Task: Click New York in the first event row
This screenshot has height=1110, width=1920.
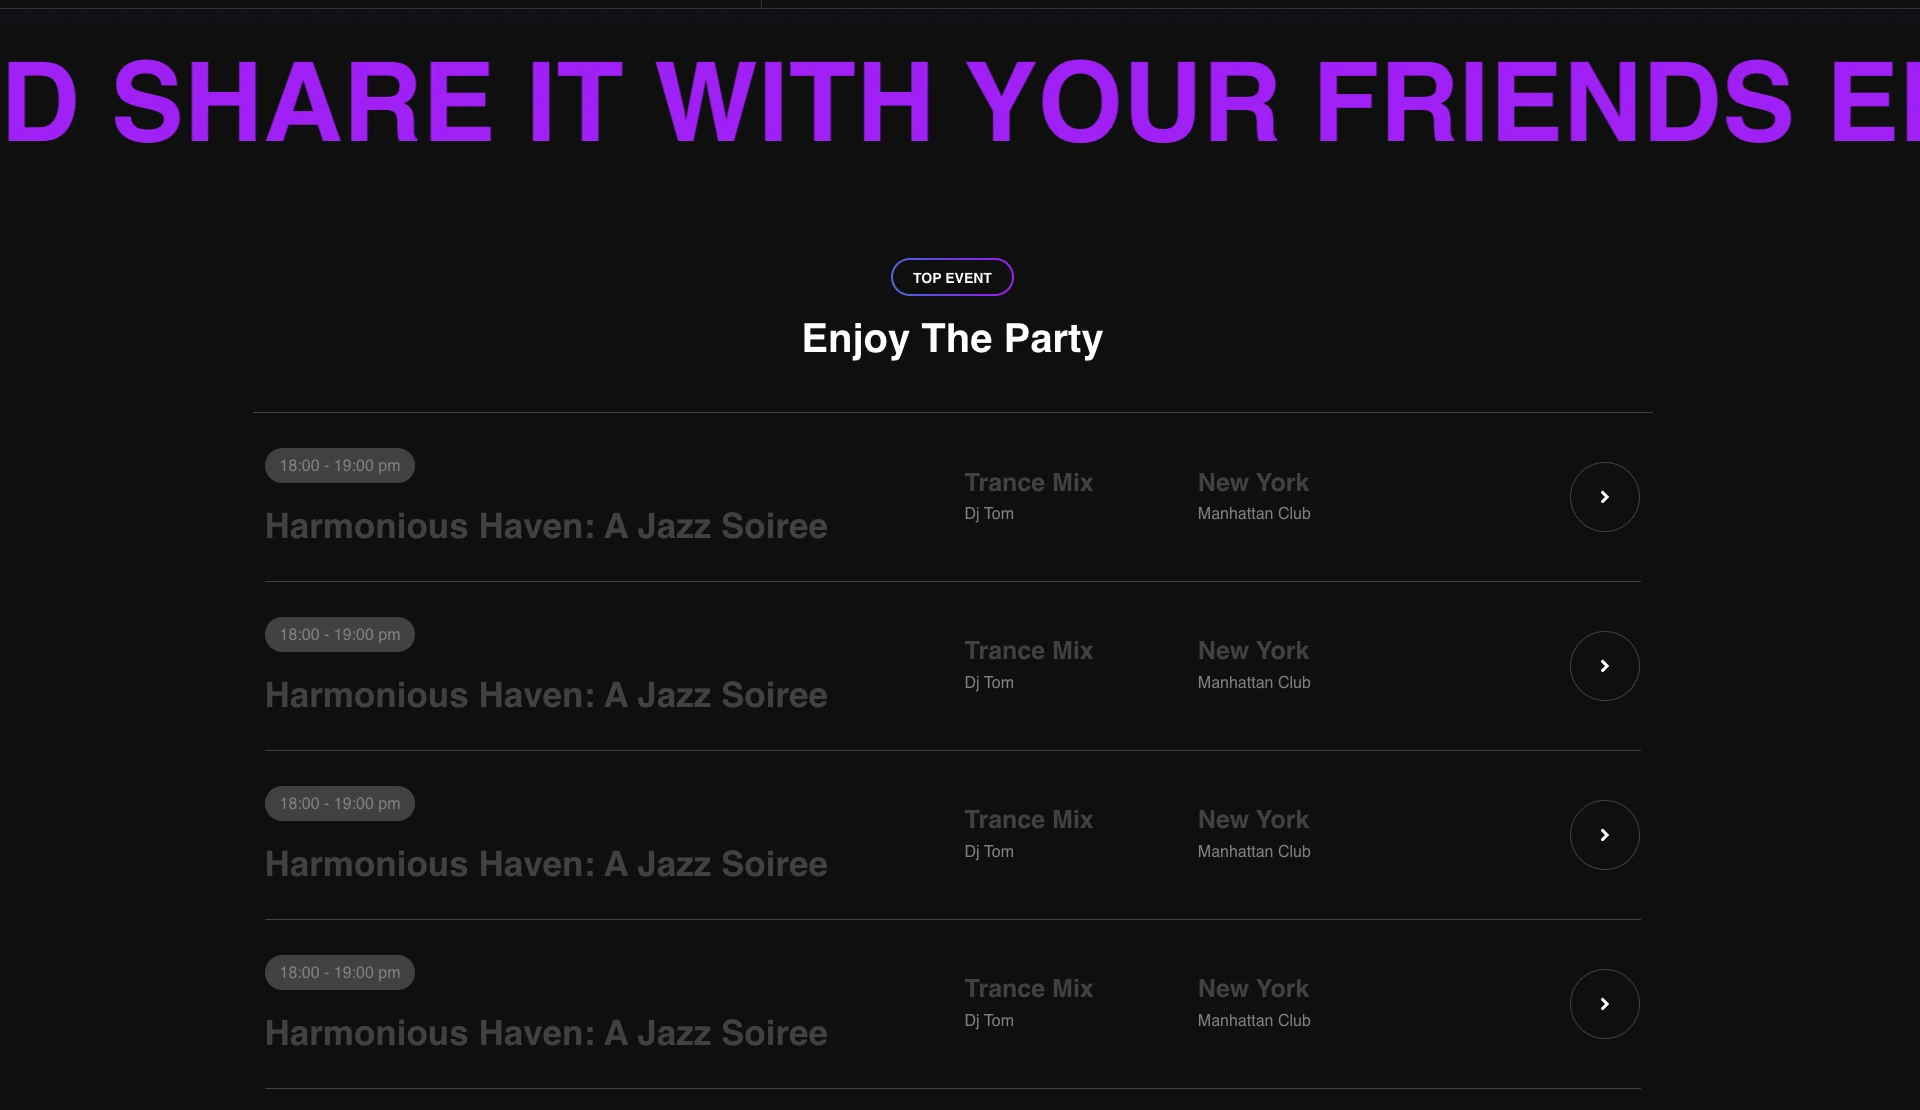Action: pyautogui.click(x=1253, y=482)
